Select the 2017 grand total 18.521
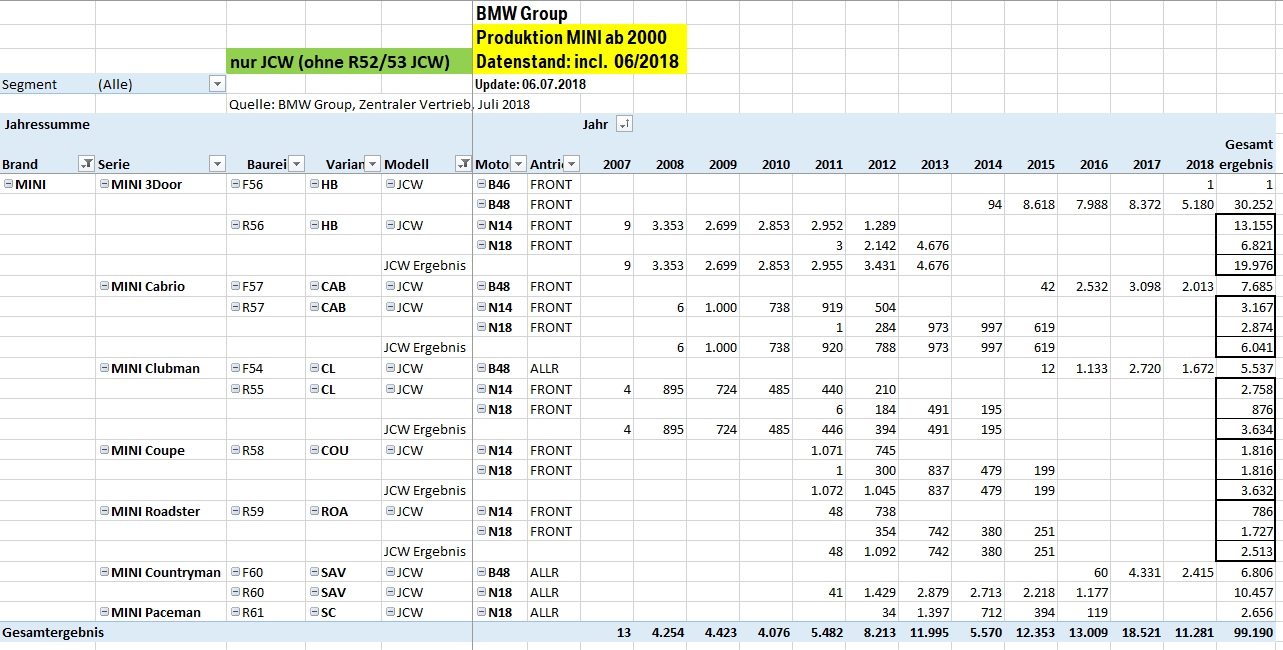Viewport: 1283px width, 650px height. point(1140,632)
